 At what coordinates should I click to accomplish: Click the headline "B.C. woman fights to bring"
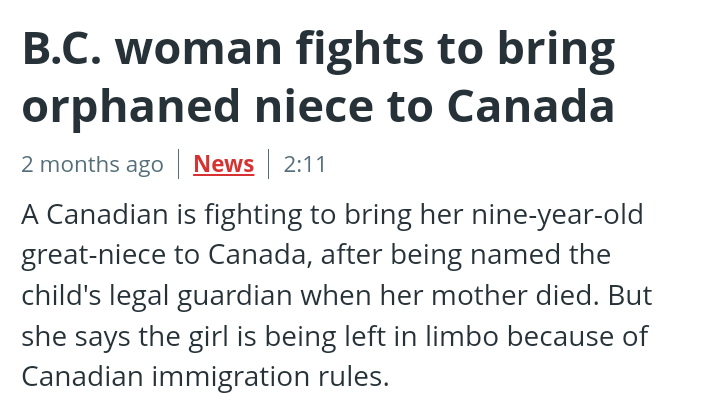click(x=318, y=49)
